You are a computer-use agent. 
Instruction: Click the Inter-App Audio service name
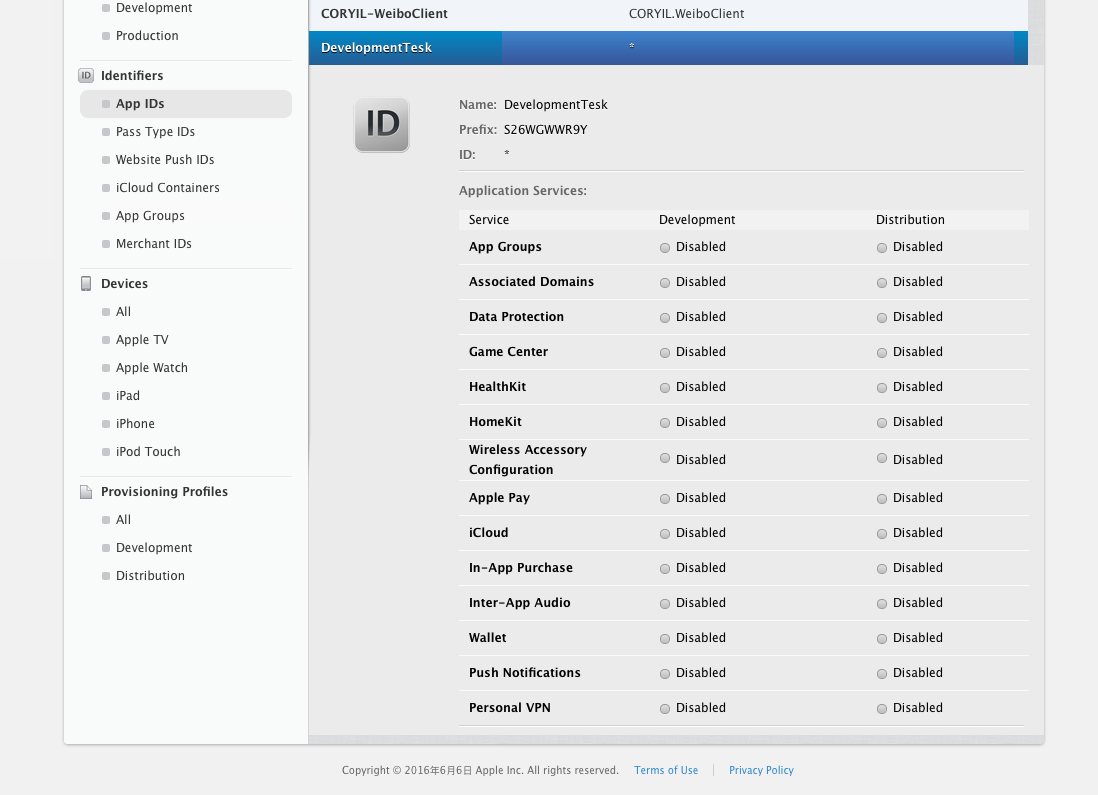(519, 602)
